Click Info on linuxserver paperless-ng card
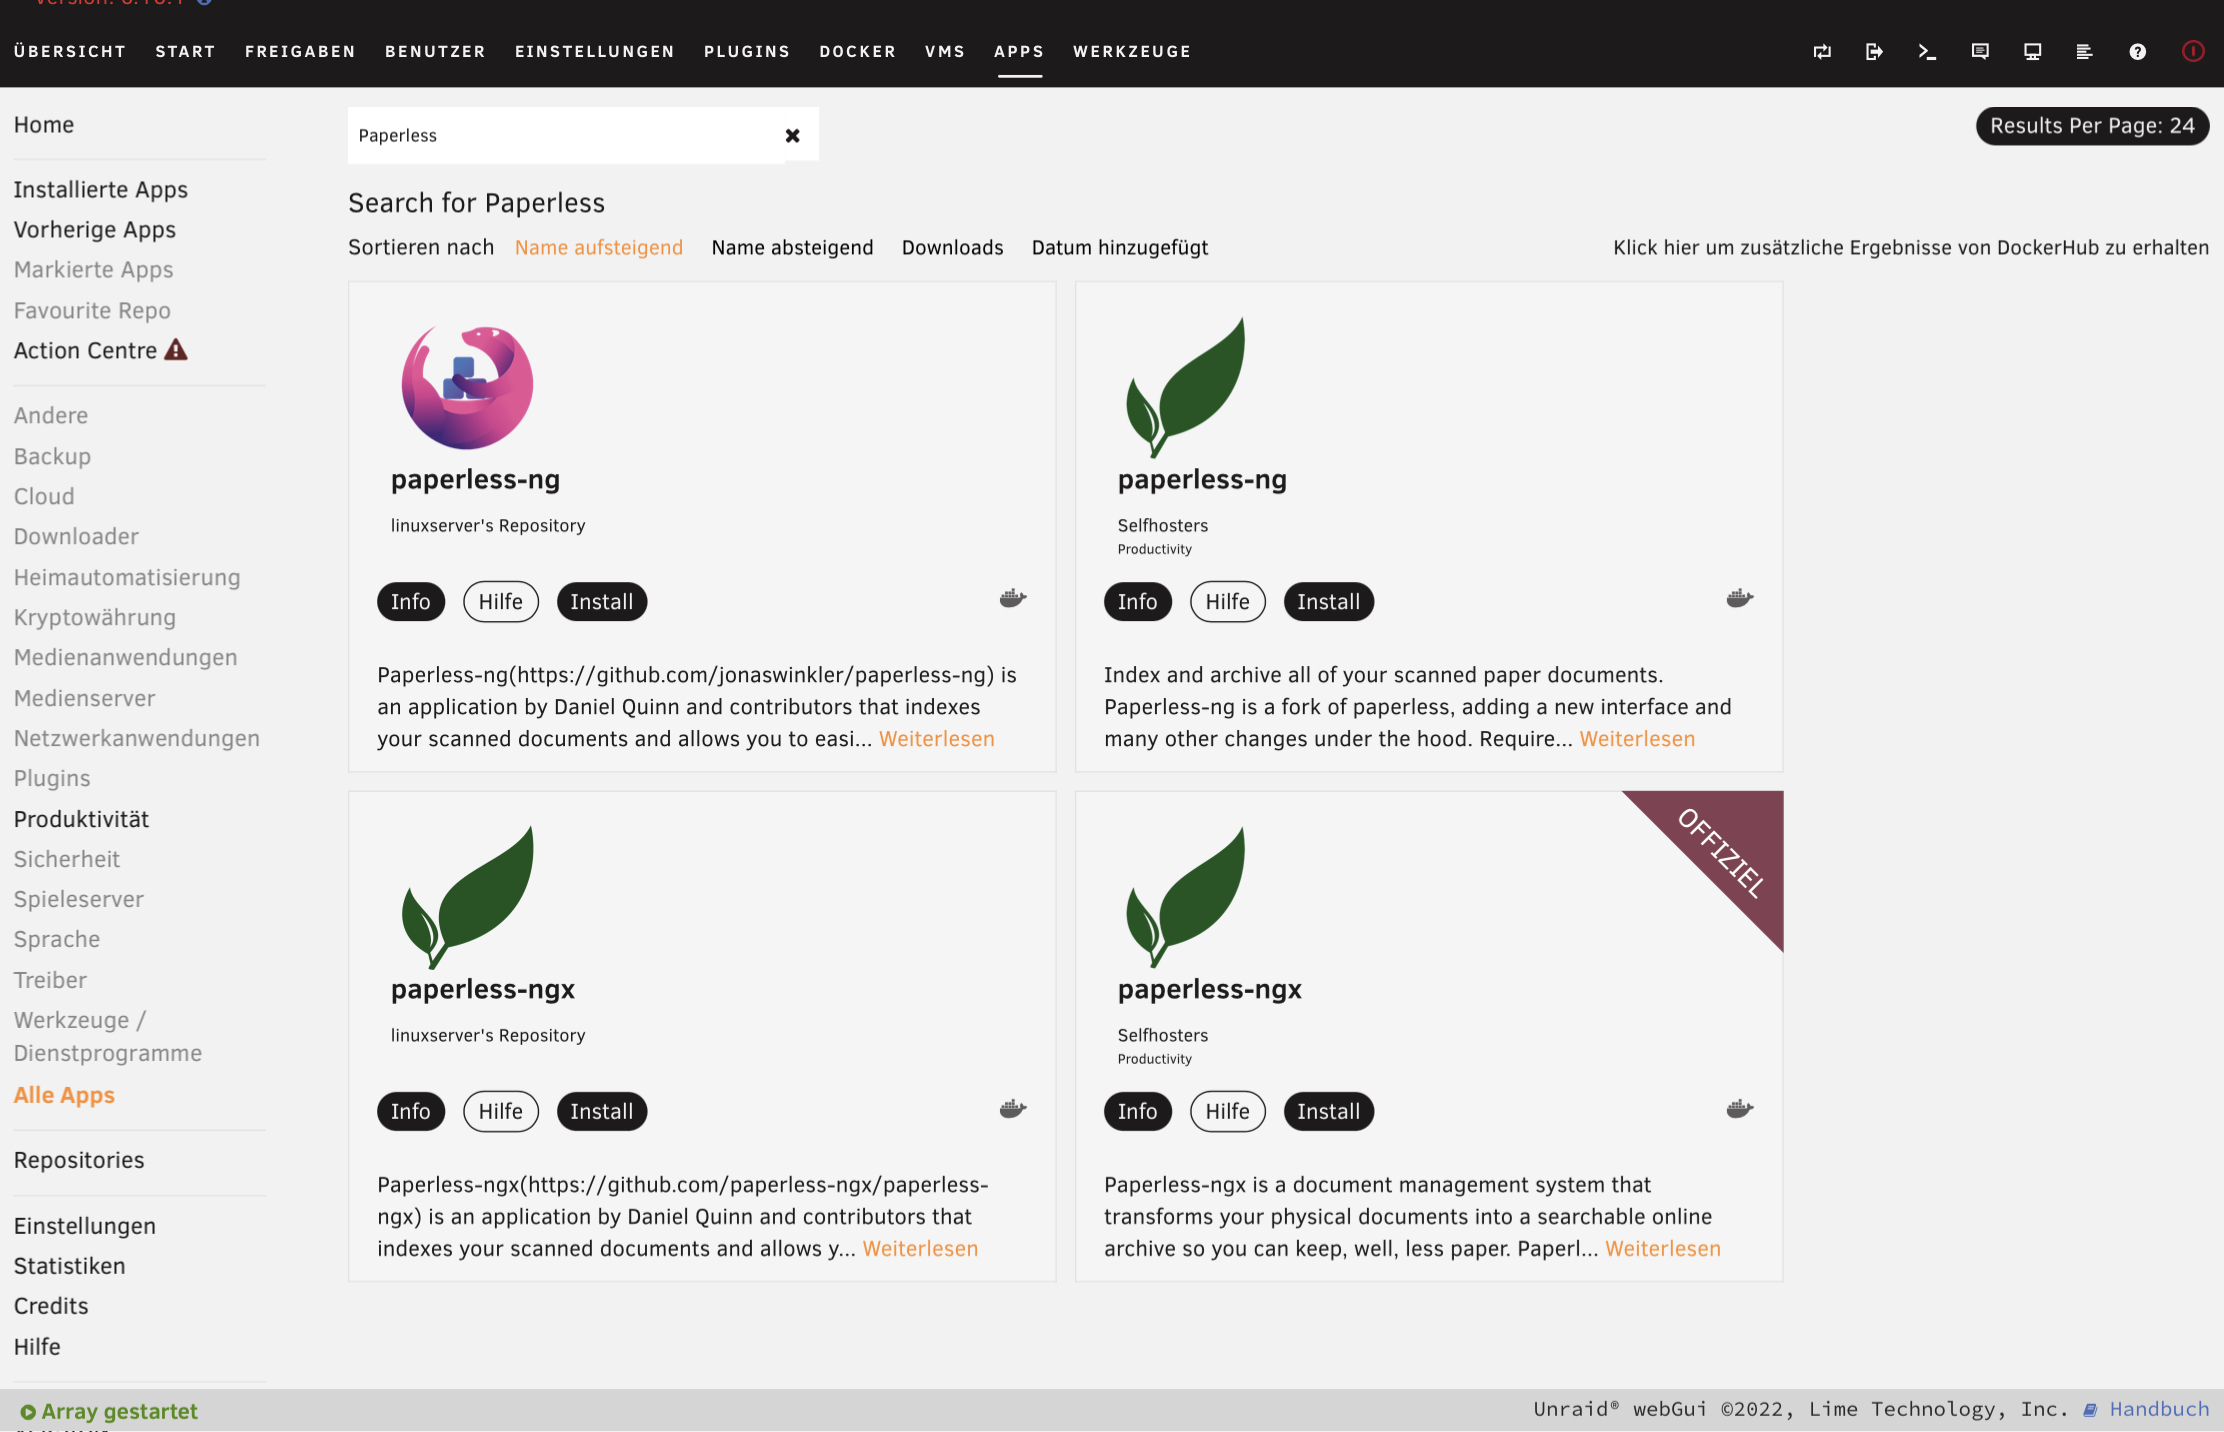The height and width of the screenshot is (1432, 2224). (x=411, y=602)
